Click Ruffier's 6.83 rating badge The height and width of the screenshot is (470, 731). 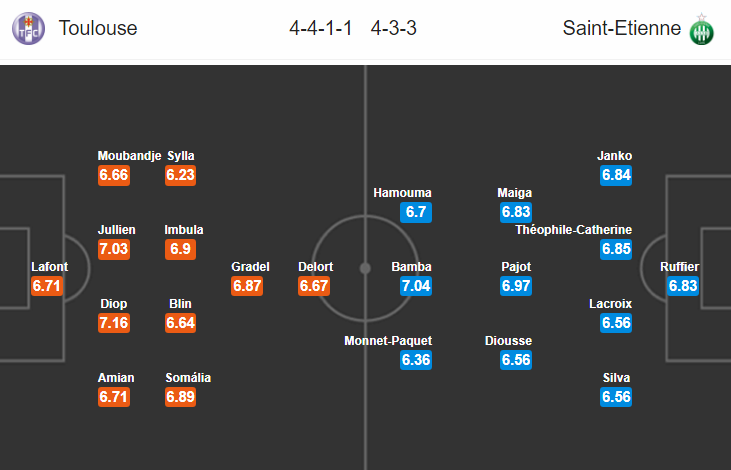pos(683,286)
